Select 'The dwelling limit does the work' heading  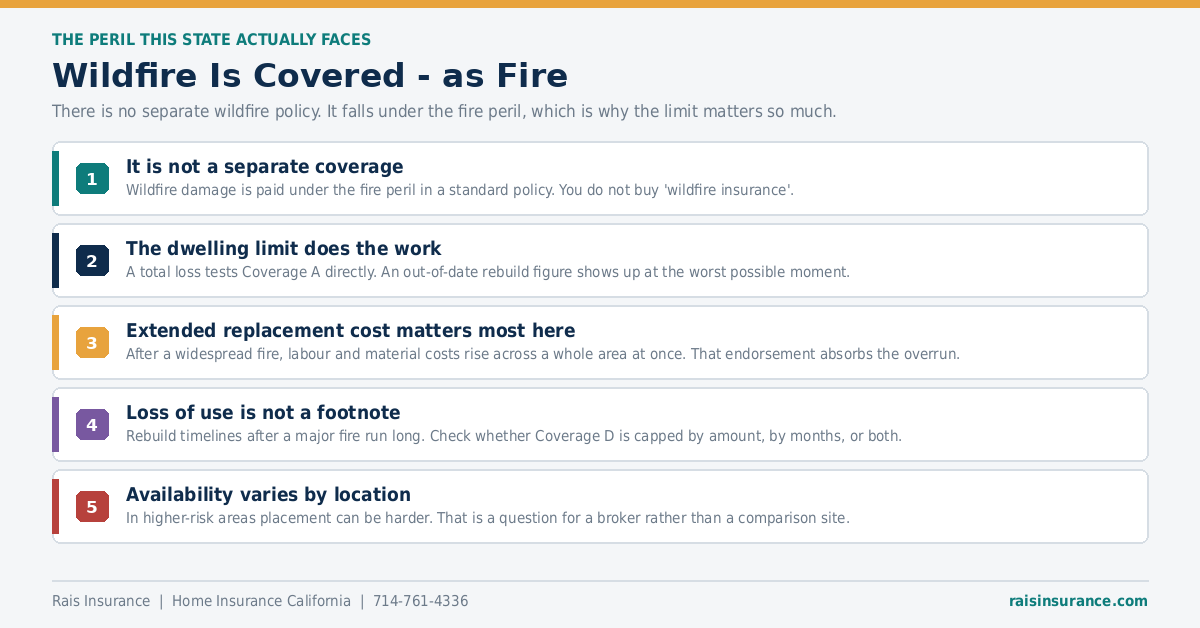click(283, 249)
